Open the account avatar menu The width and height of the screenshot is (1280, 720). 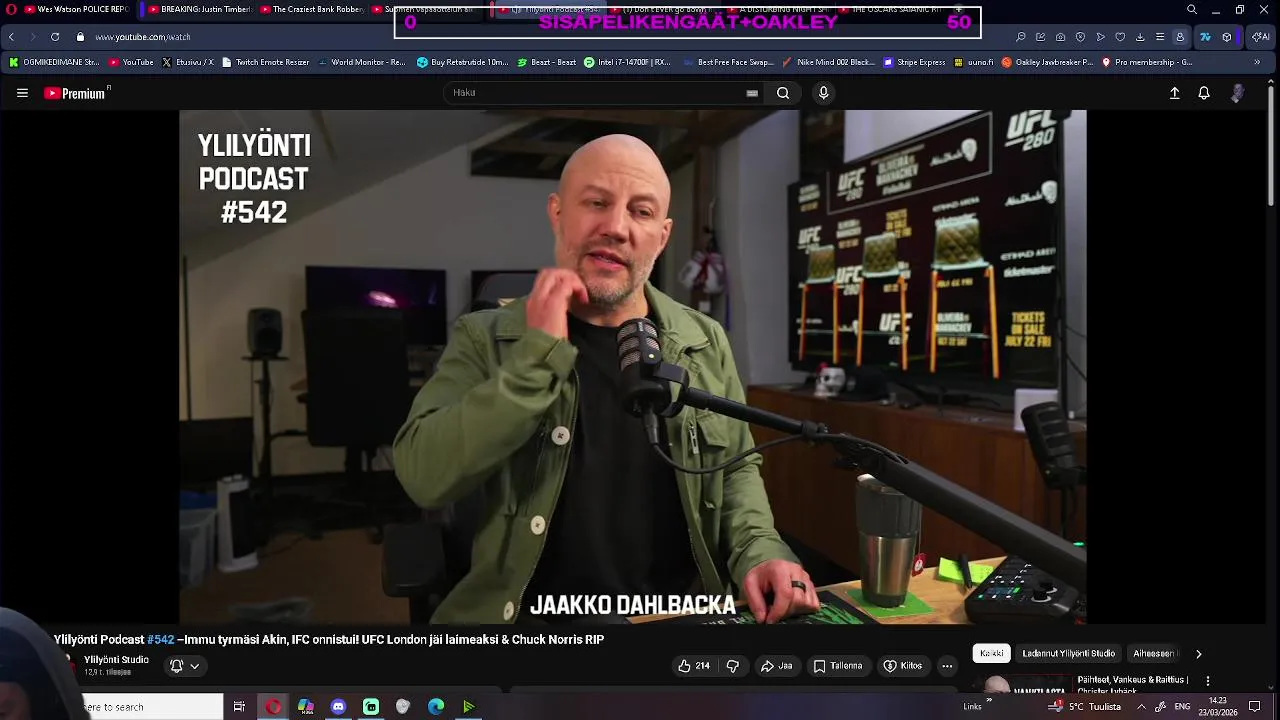(1238, 93)
